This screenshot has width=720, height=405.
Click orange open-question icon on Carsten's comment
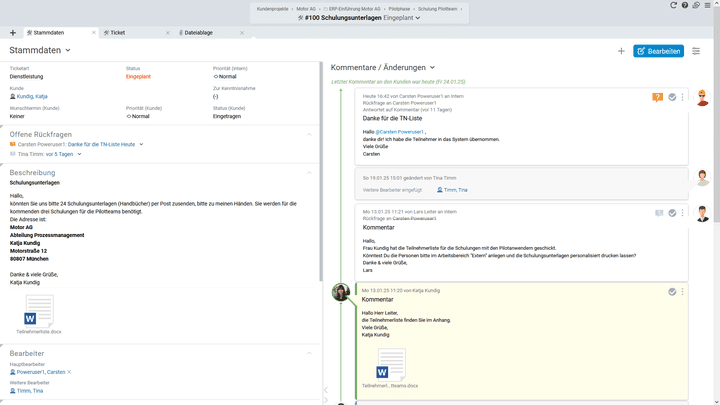[657, 97]
